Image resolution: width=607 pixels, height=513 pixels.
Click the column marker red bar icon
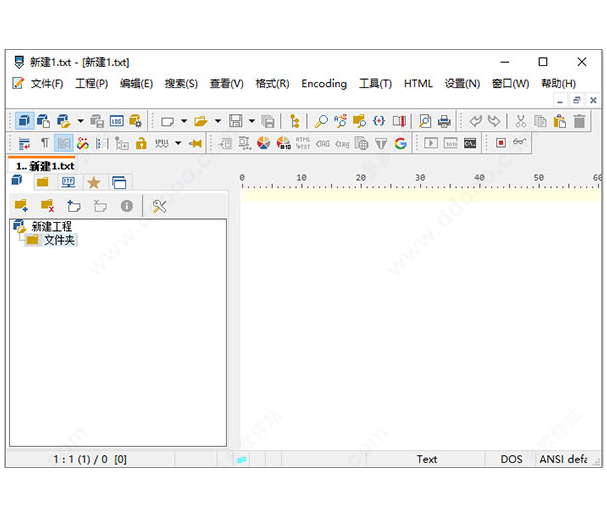pyautogui.click(x=399, y=121)
